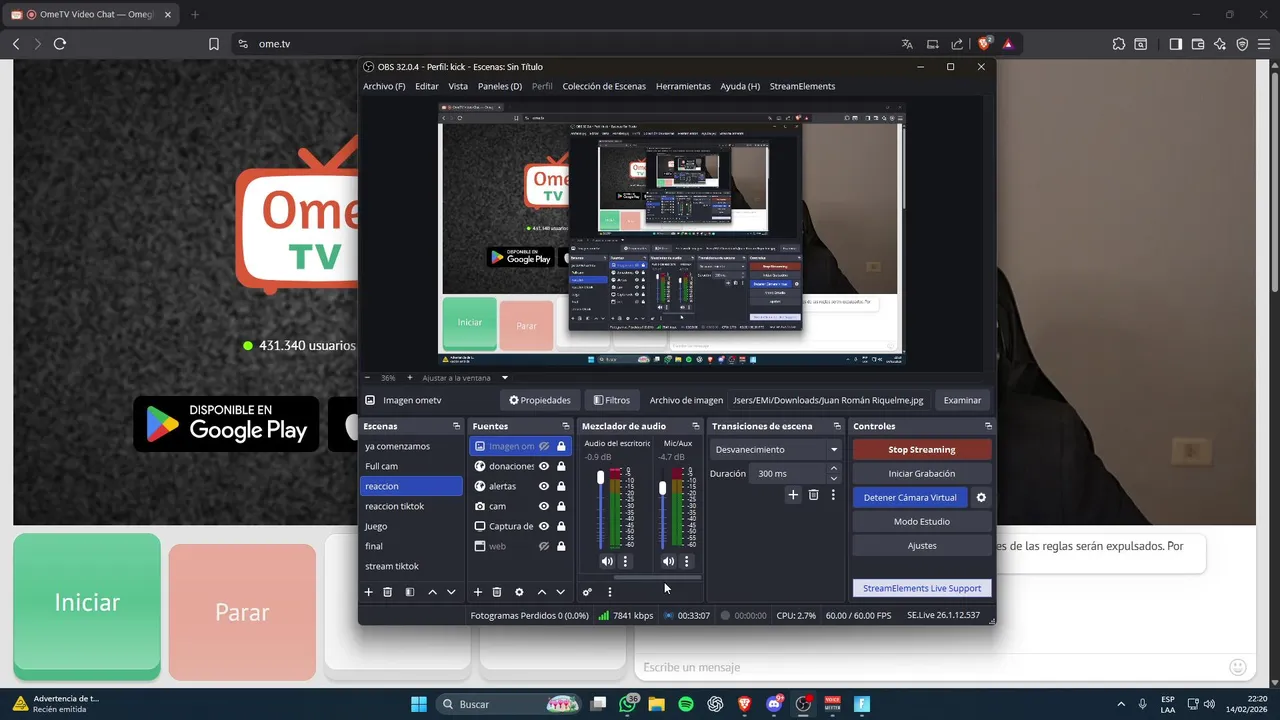The height and width of the screenshot is (720, 1280).
Task: Hide the alertas source
Action: 544,486
